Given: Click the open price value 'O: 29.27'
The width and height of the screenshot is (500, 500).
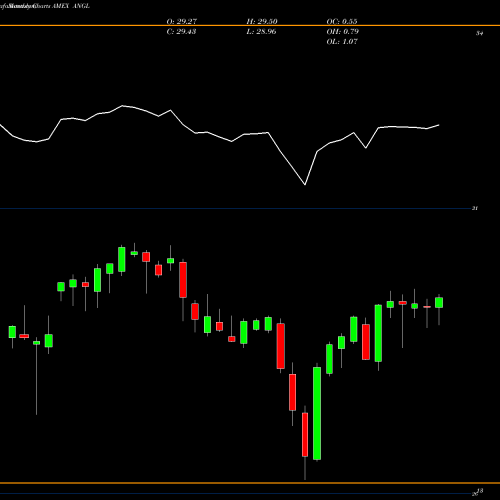Looking at the screenshot, I should point(182,22).
